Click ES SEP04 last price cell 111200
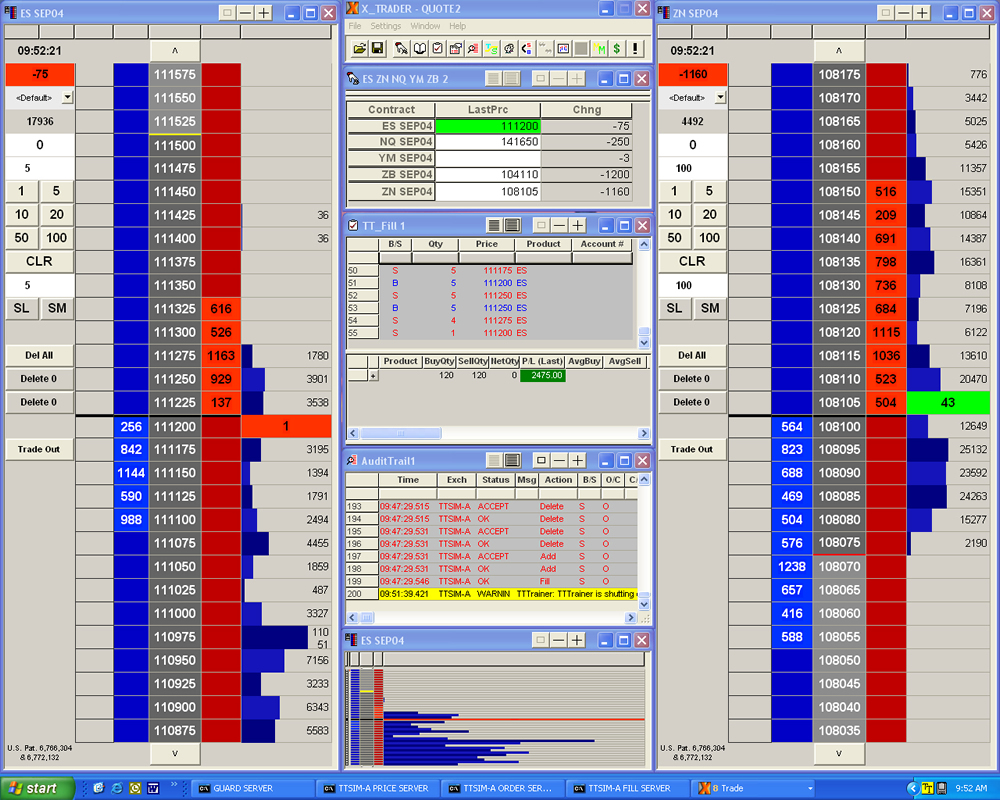 coord(488,126)
